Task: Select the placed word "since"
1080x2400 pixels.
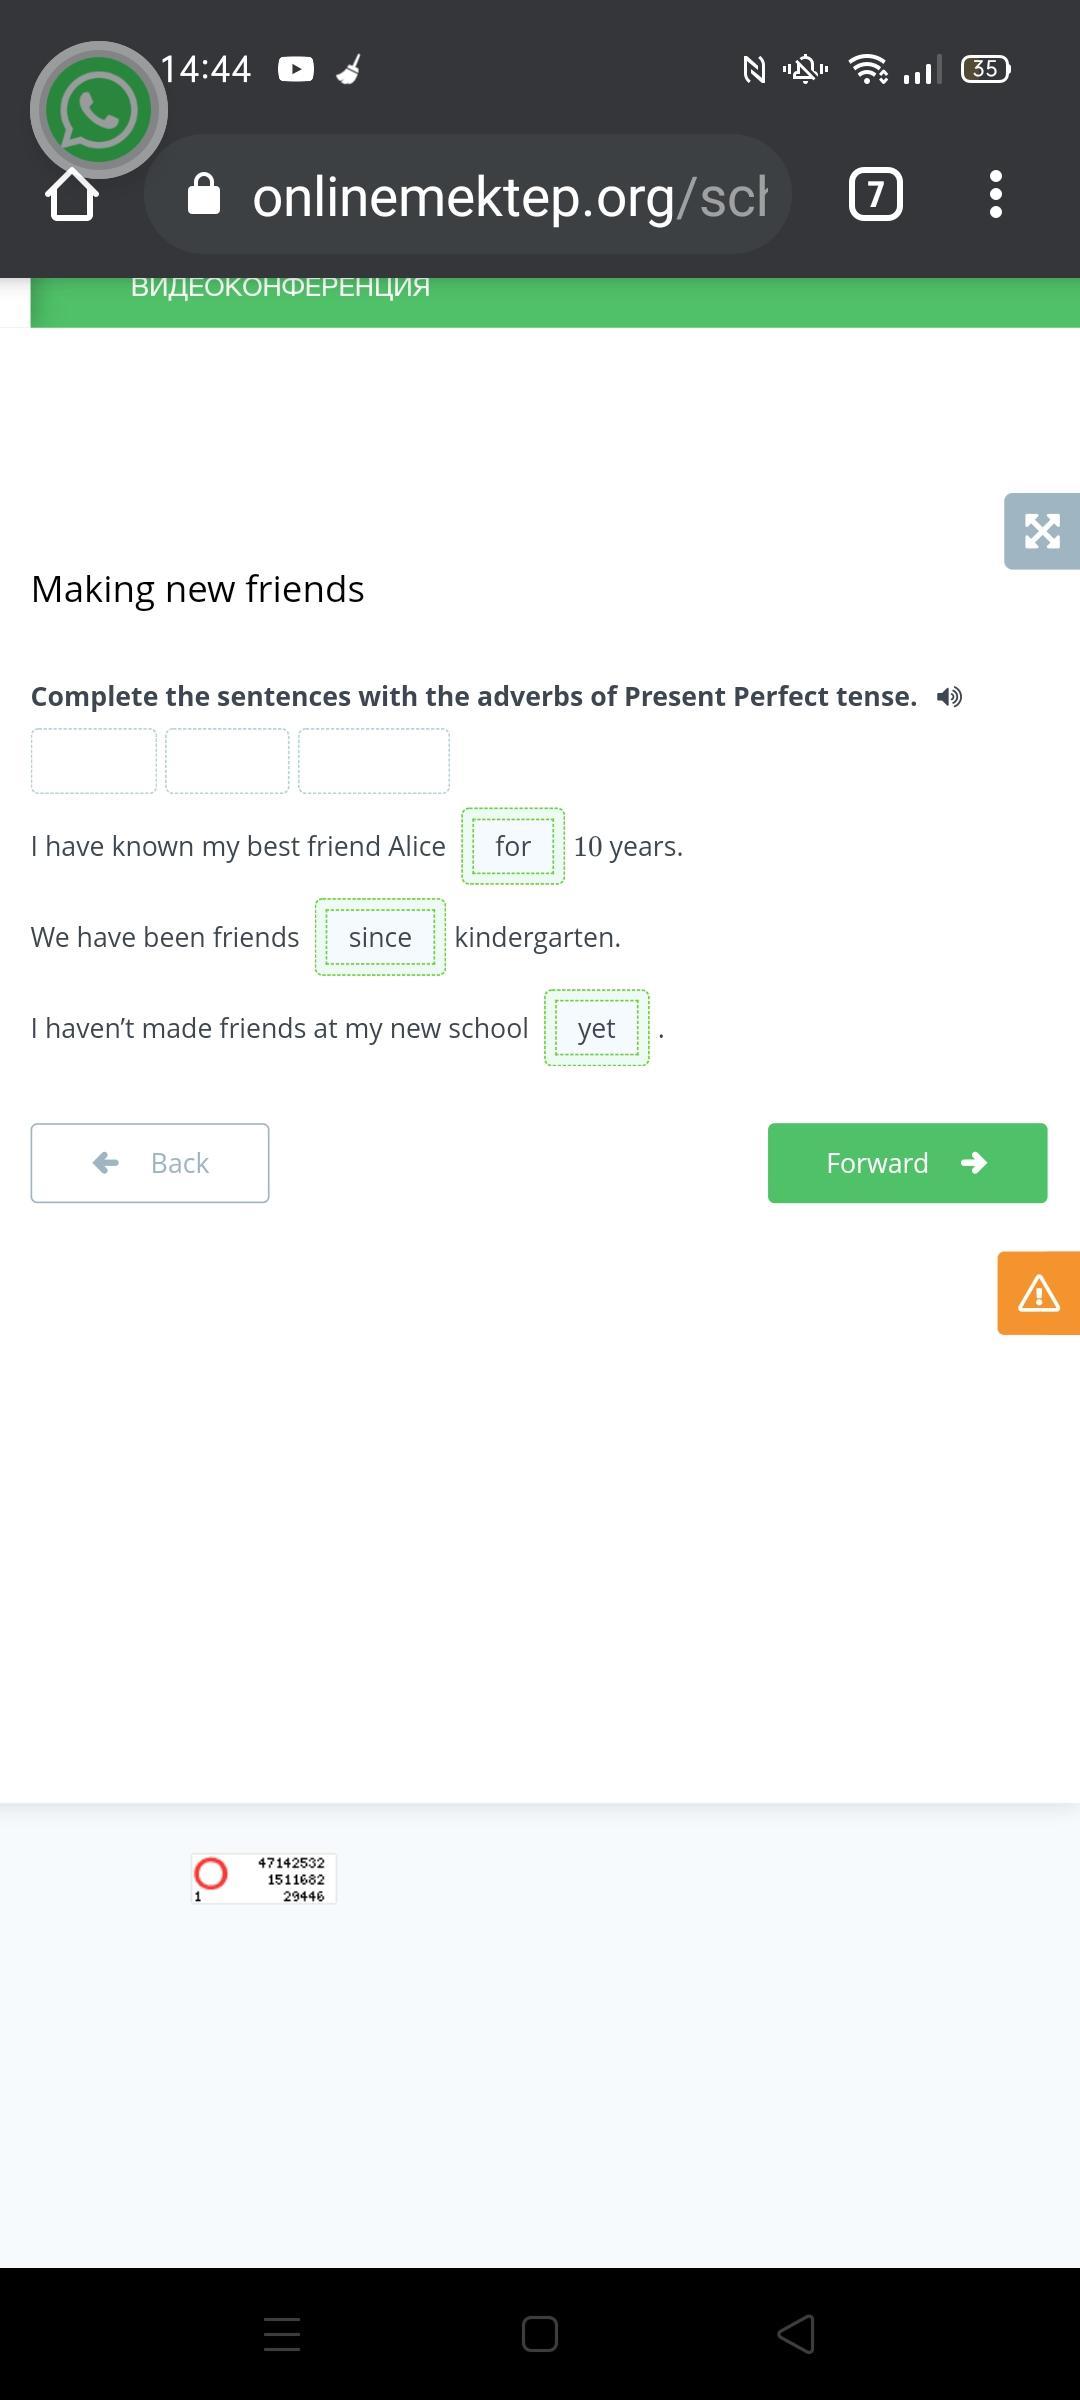Action: coord(380,937)
